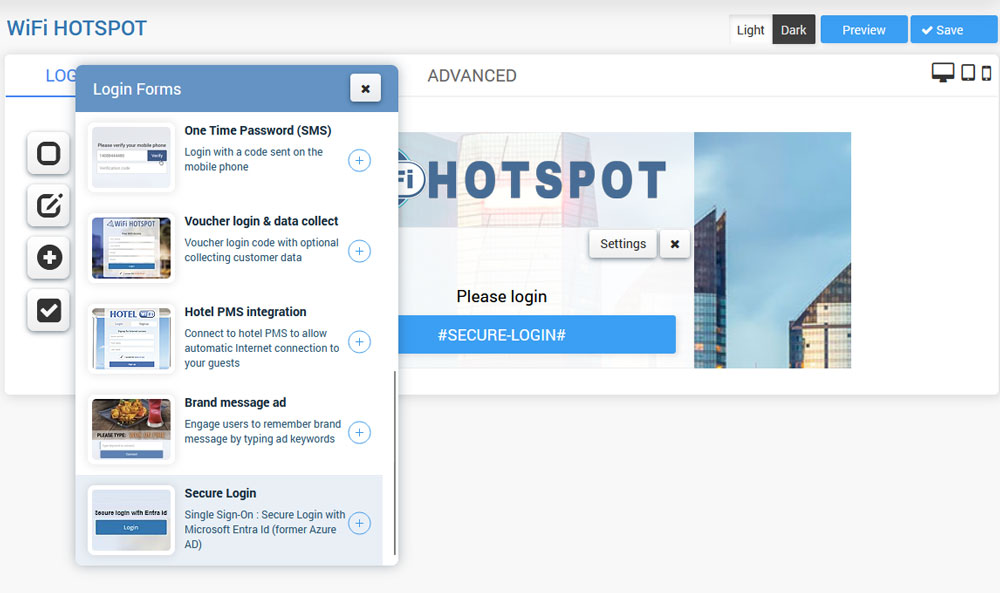Add the Secure Login form
Viewport: 1000px width, 593px height.
pos(359,523)
